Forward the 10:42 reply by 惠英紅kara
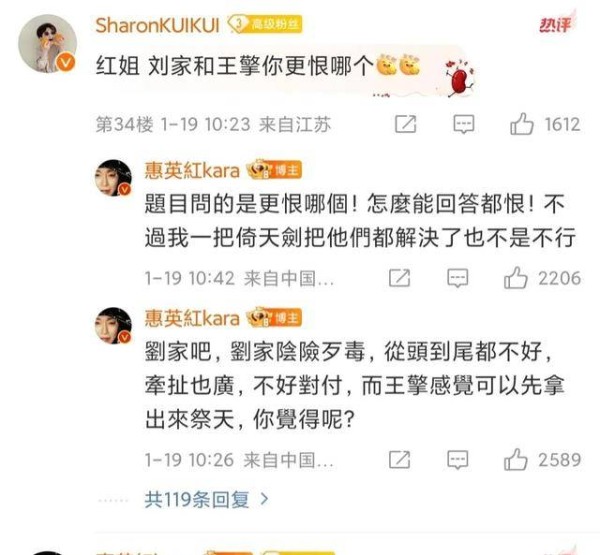The height and width of the screenshot is (555, 600). click(x=399, y=278)
